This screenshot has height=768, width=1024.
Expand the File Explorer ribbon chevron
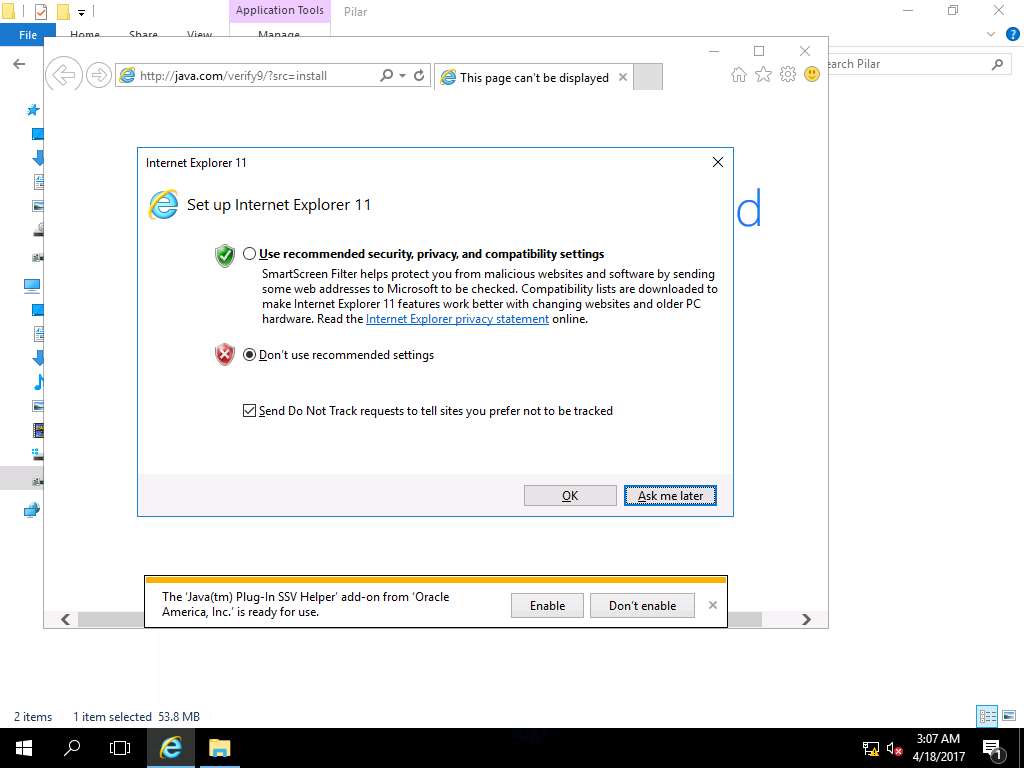coord(991,35)
